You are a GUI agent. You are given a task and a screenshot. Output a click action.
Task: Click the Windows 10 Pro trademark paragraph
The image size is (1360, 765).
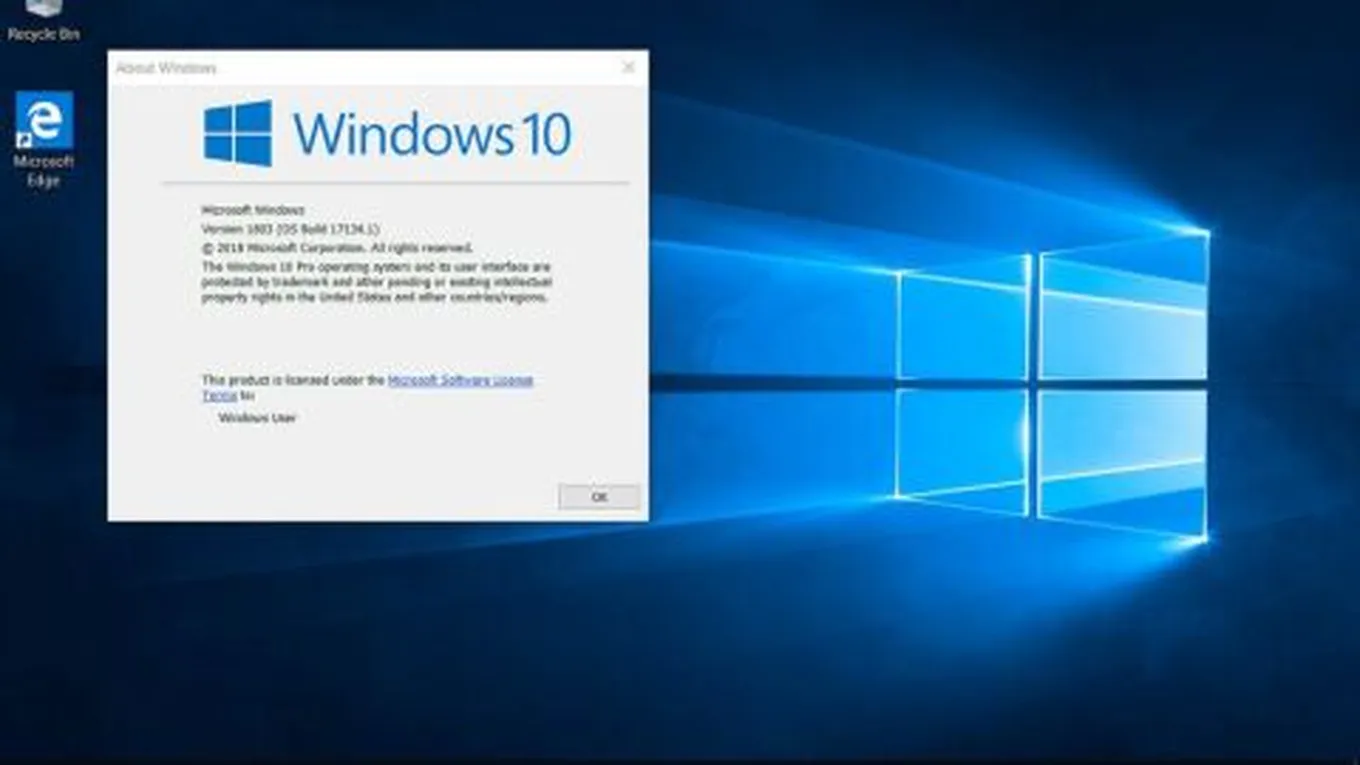[376, 283]
